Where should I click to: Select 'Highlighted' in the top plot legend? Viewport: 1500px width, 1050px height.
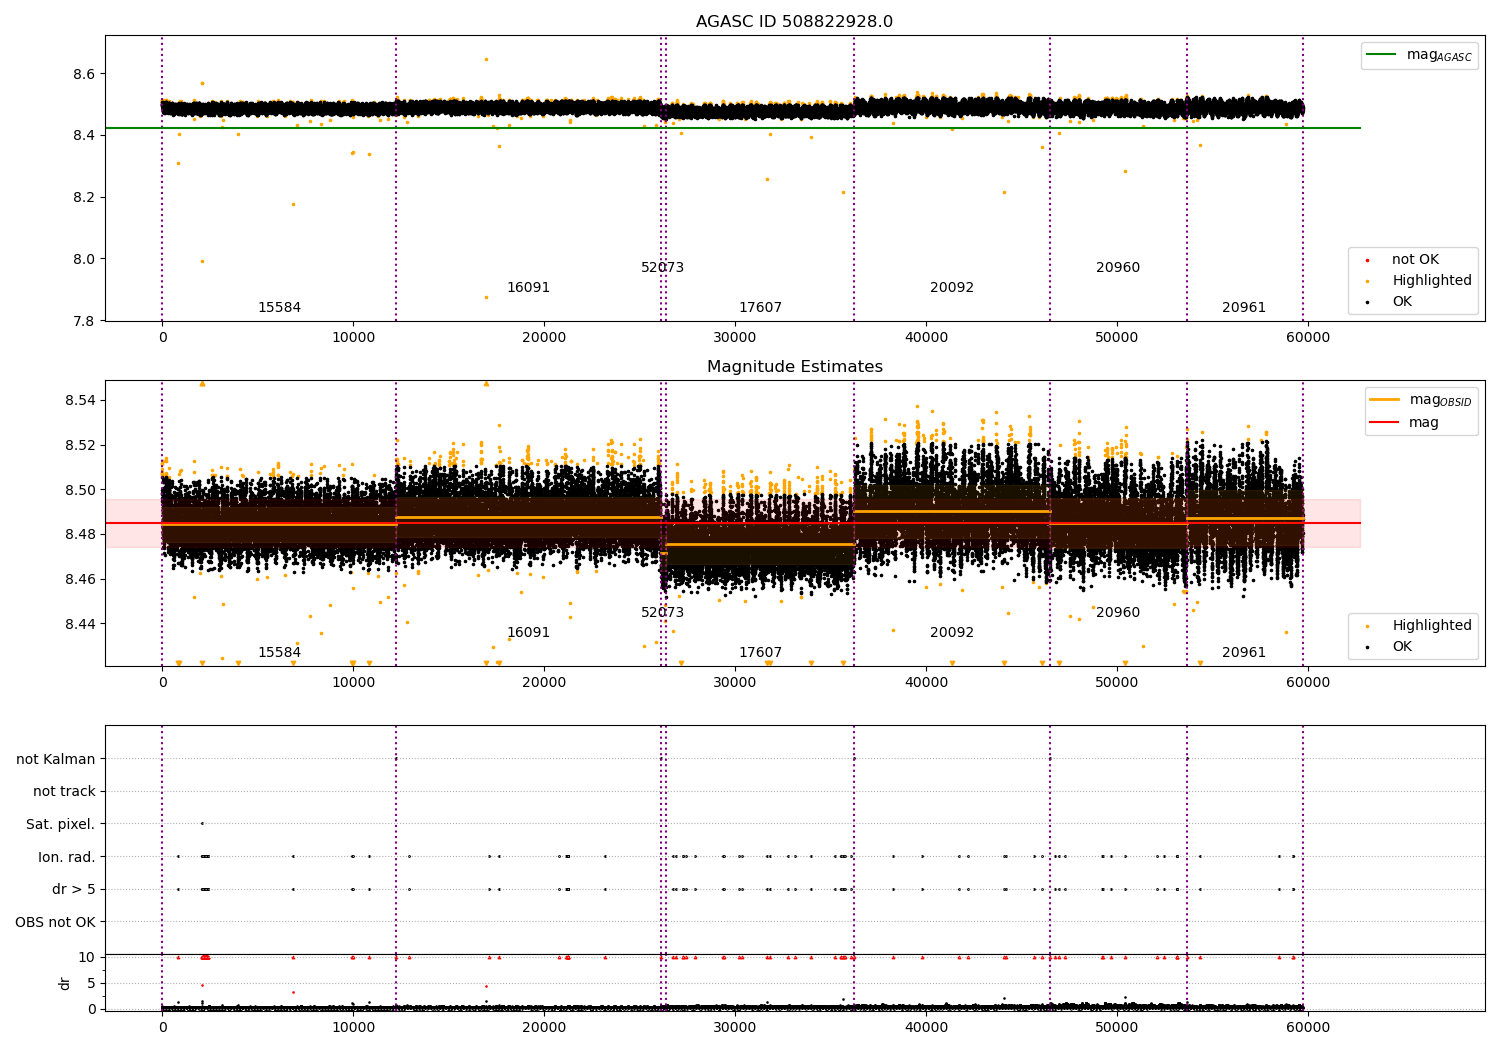(1432, 281)
